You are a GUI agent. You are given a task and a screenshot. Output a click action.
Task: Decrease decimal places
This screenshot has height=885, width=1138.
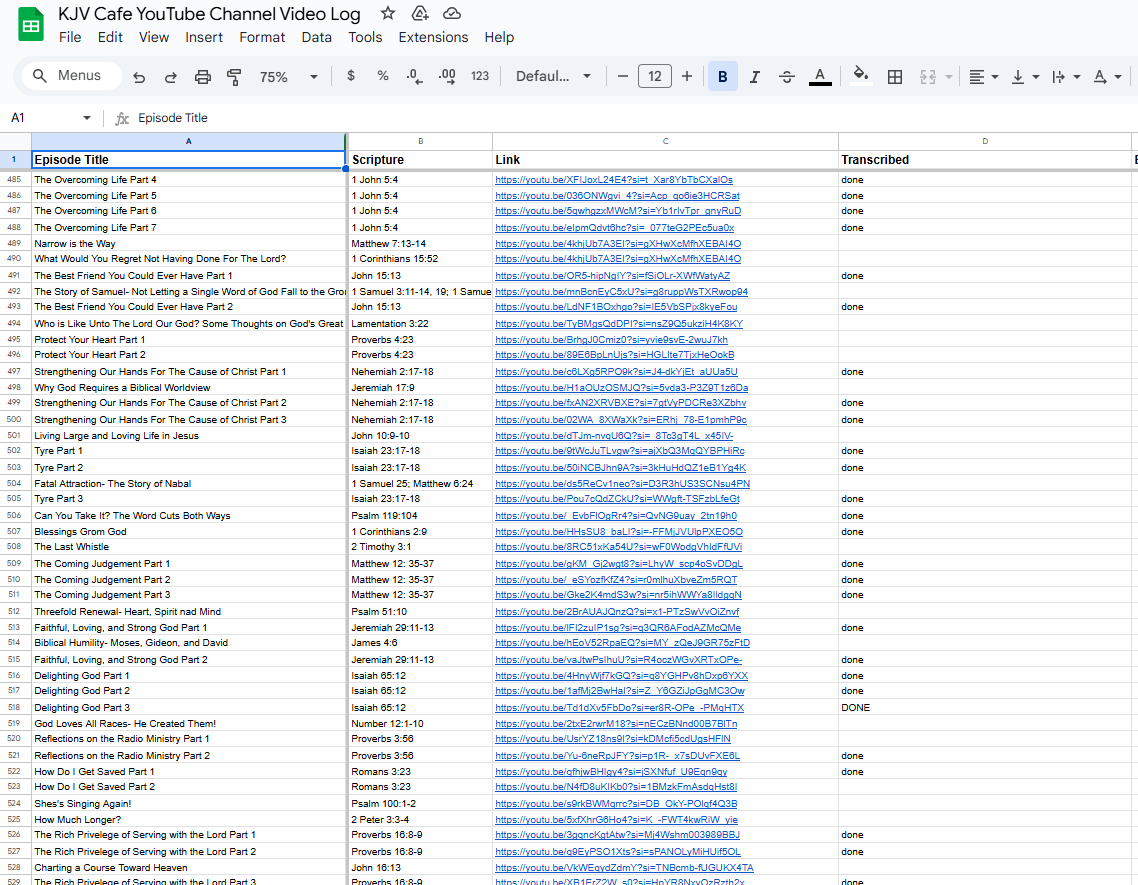(x=414, y=76)
